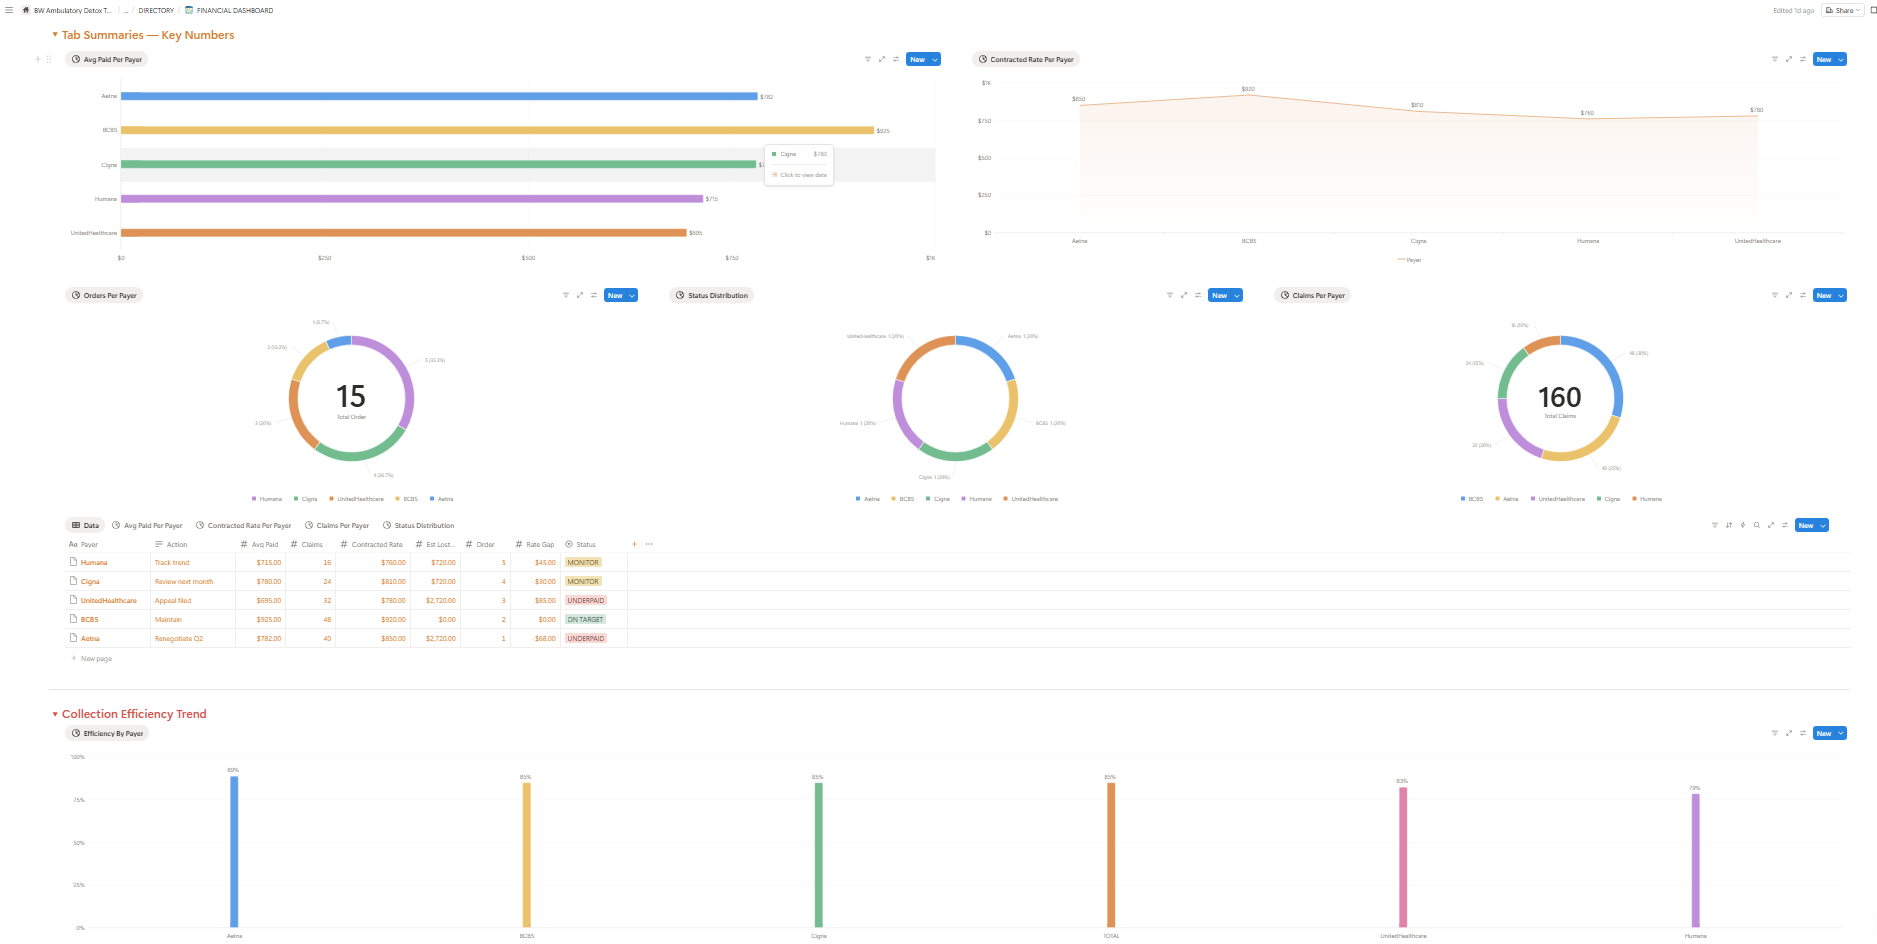Open the New dropdown arrow for Avg Paid Per Payer
The image size is (1877, 944).
pyautogui.click(x=935, y=59)
